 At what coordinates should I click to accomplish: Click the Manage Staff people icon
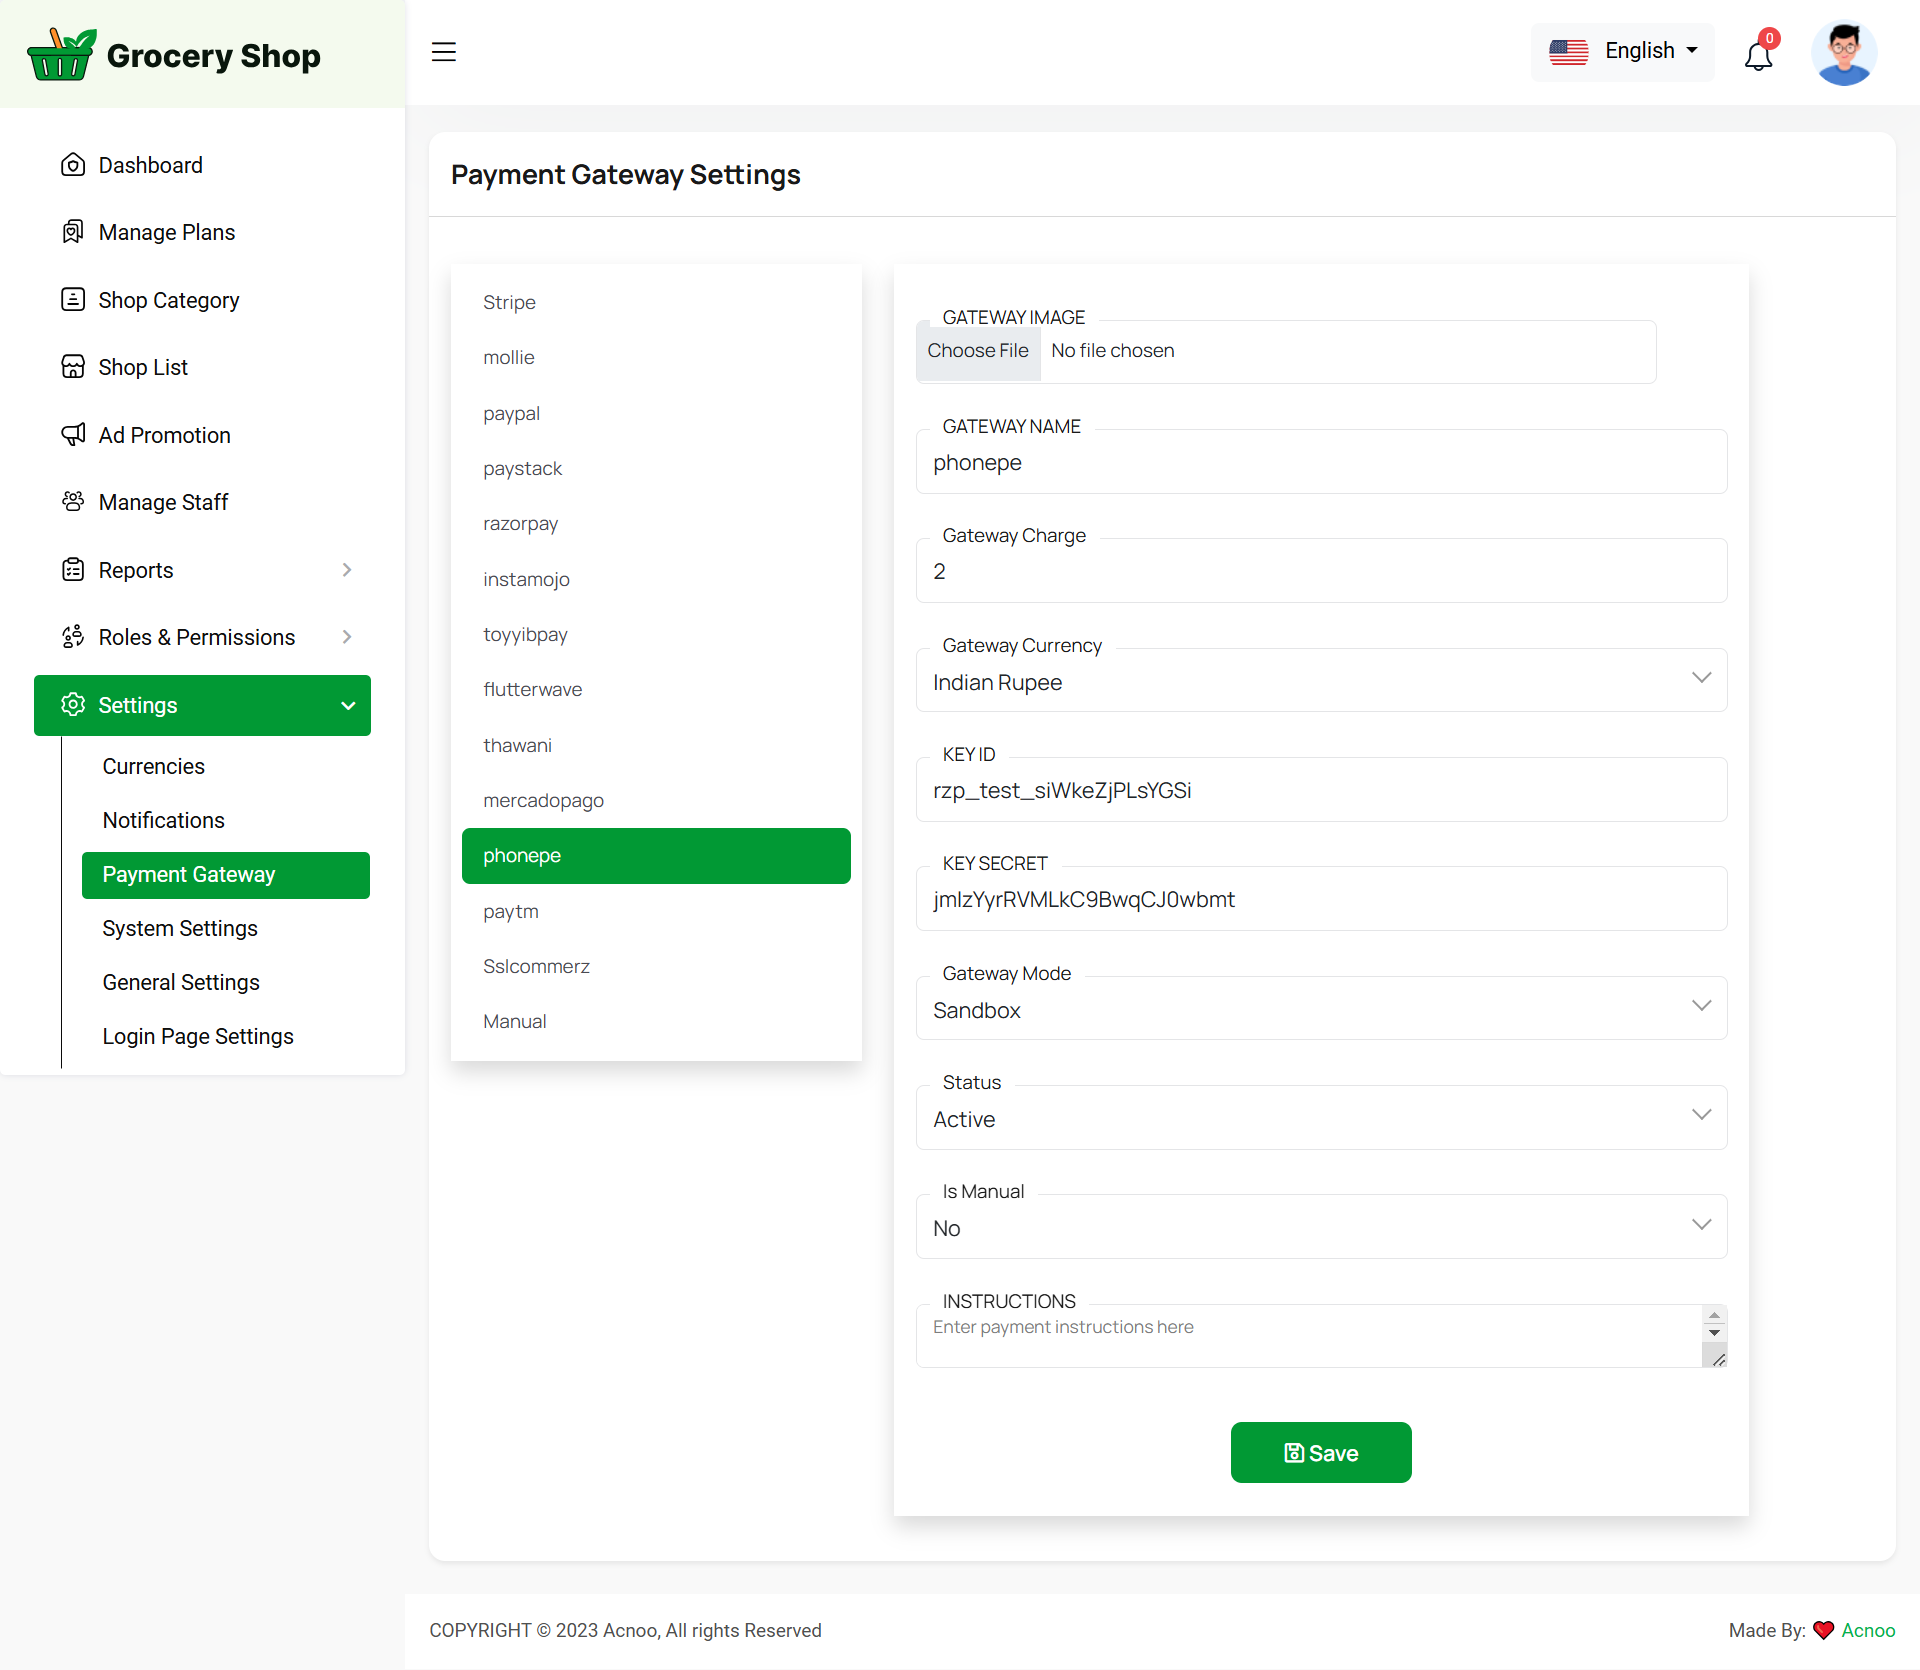pos(73,502)
